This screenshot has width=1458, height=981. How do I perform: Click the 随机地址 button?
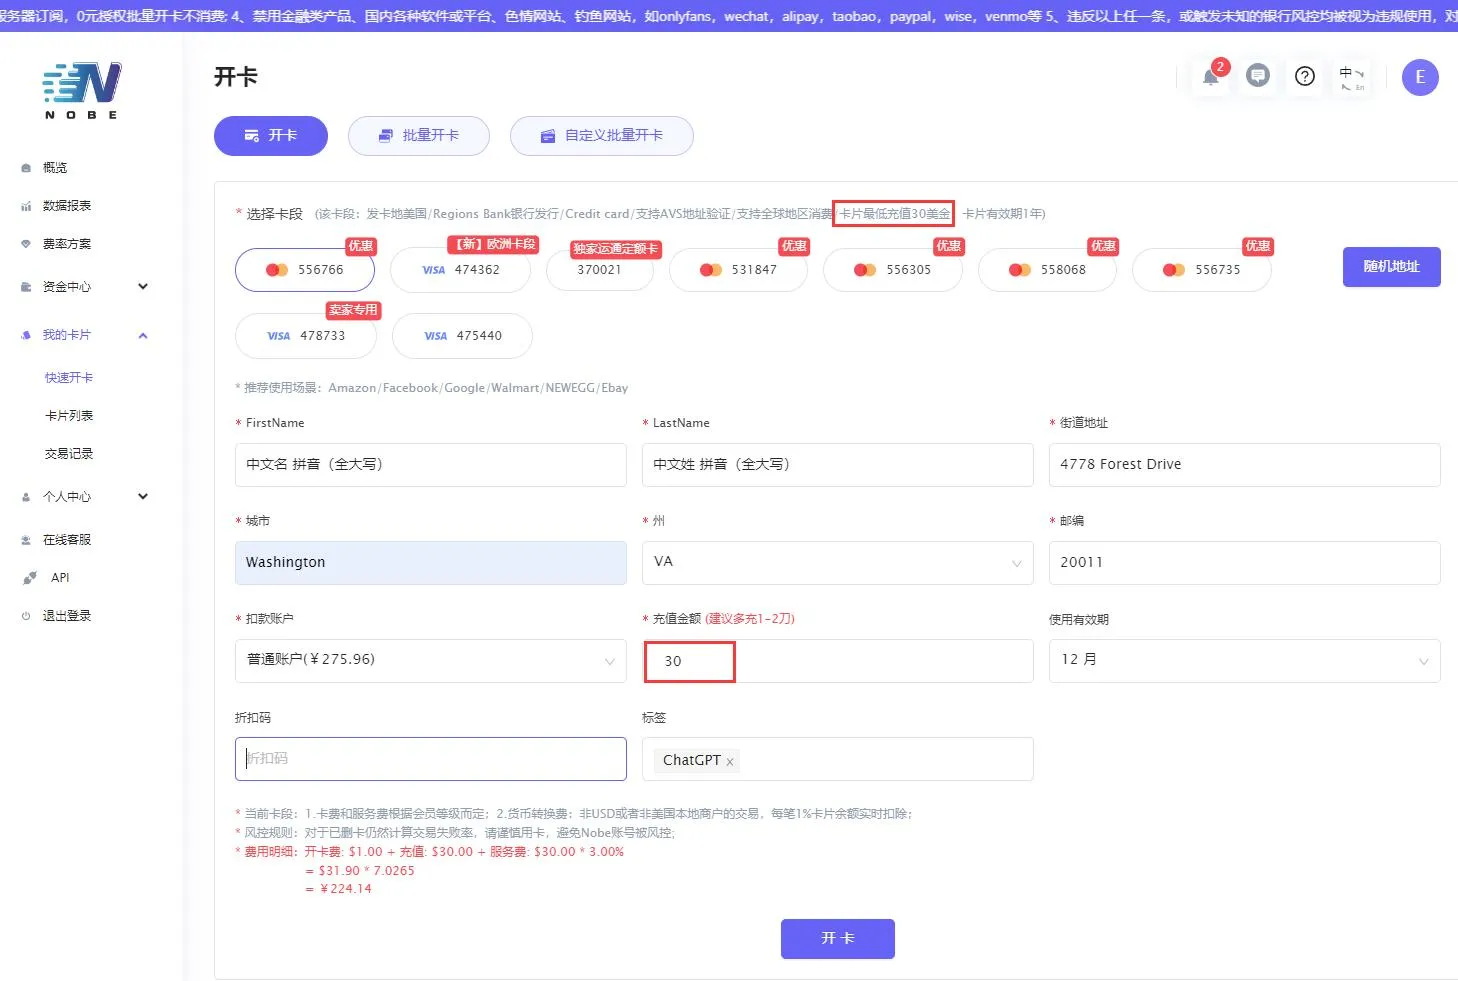click(x=1392, y=267)
